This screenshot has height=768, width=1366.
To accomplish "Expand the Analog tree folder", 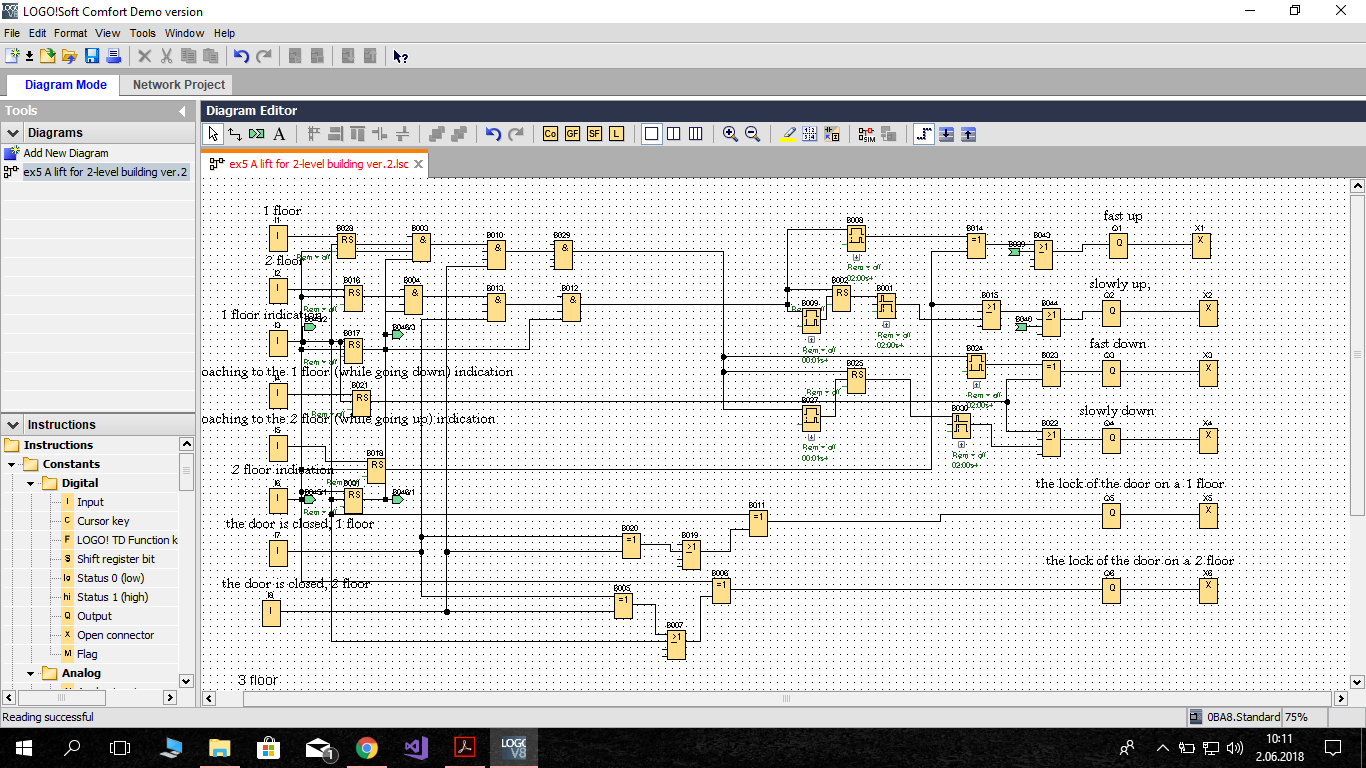I will pos(30,673).
